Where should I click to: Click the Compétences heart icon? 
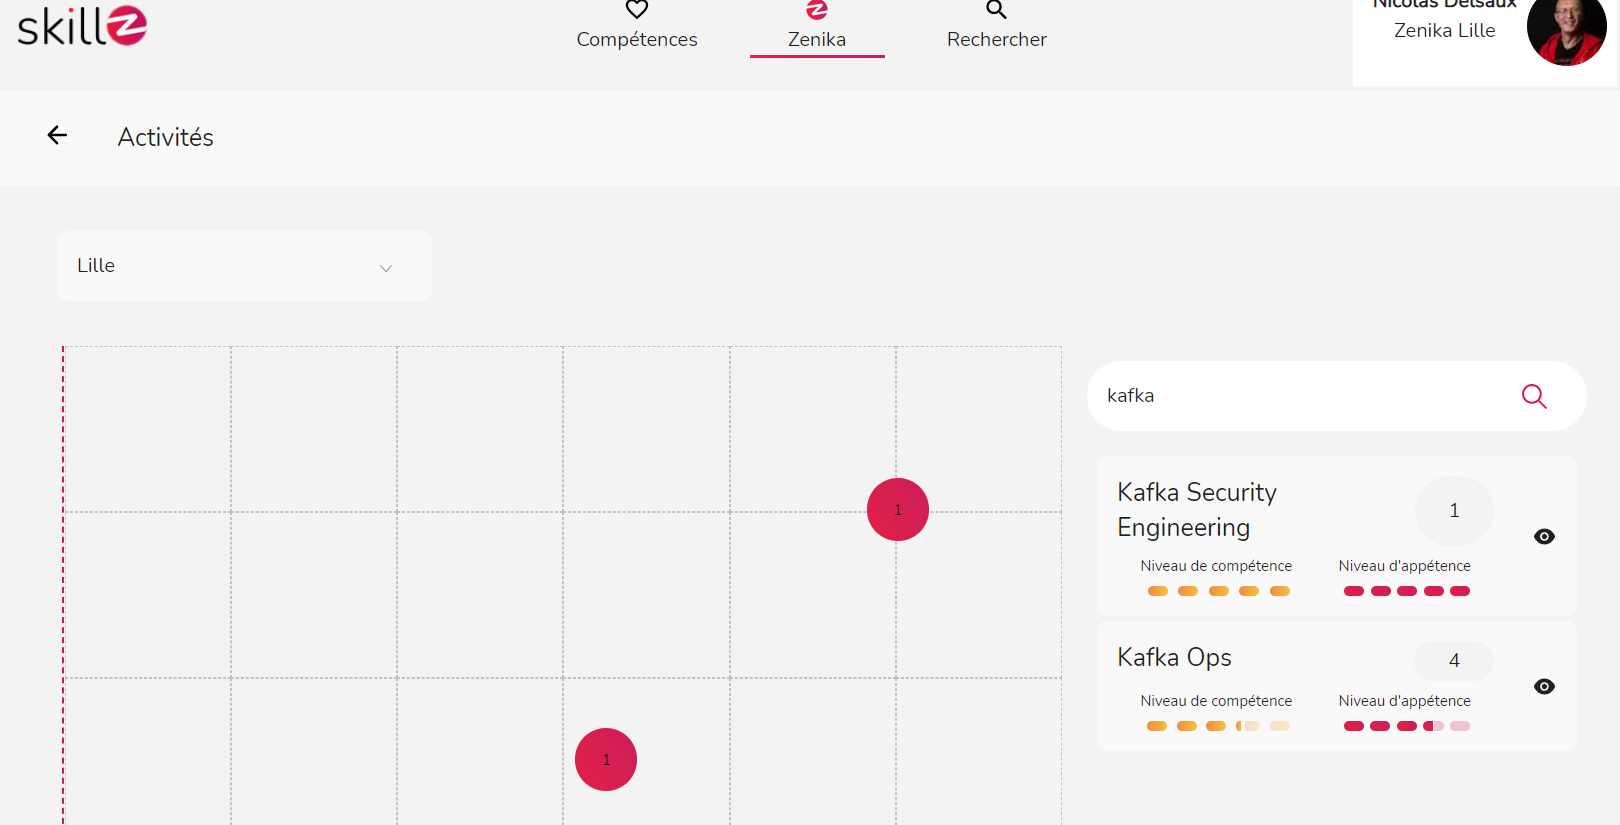pyautogui.click(x=637, y=10)
